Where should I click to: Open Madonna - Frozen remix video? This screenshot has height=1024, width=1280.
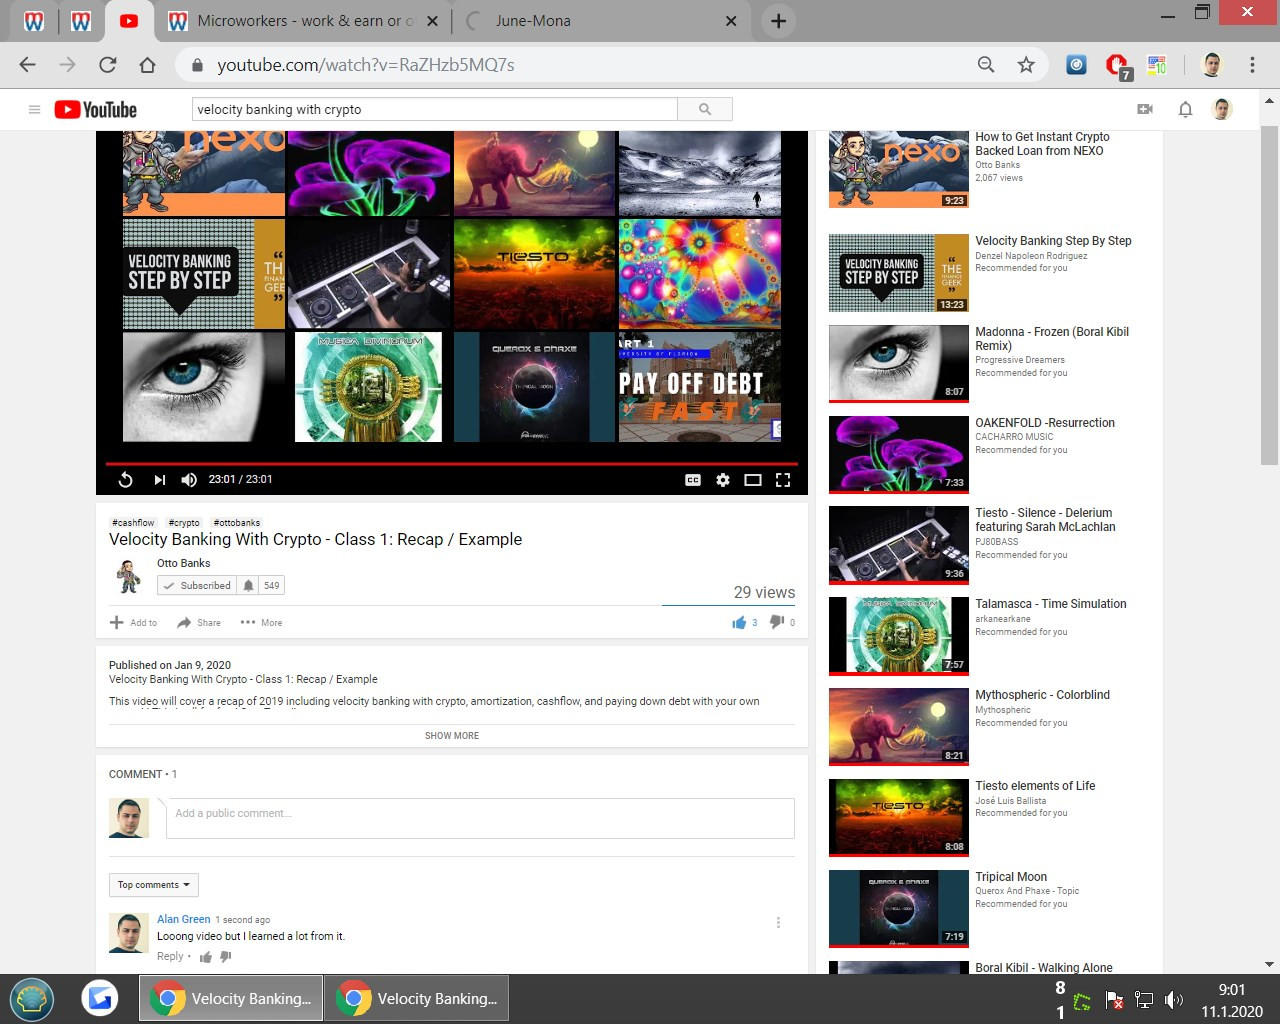pos(1052,339)
